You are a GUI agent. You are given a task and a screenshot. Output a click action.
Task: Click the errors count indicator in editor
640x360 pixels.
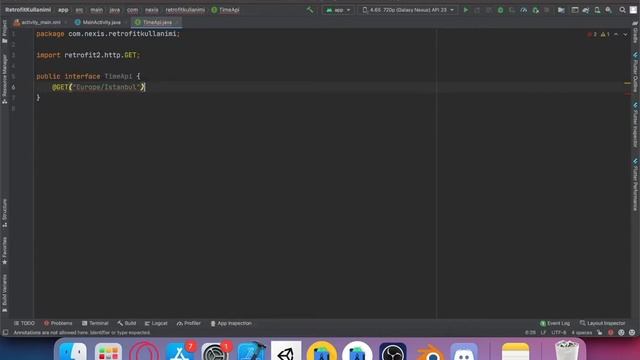tap(592, 34)
